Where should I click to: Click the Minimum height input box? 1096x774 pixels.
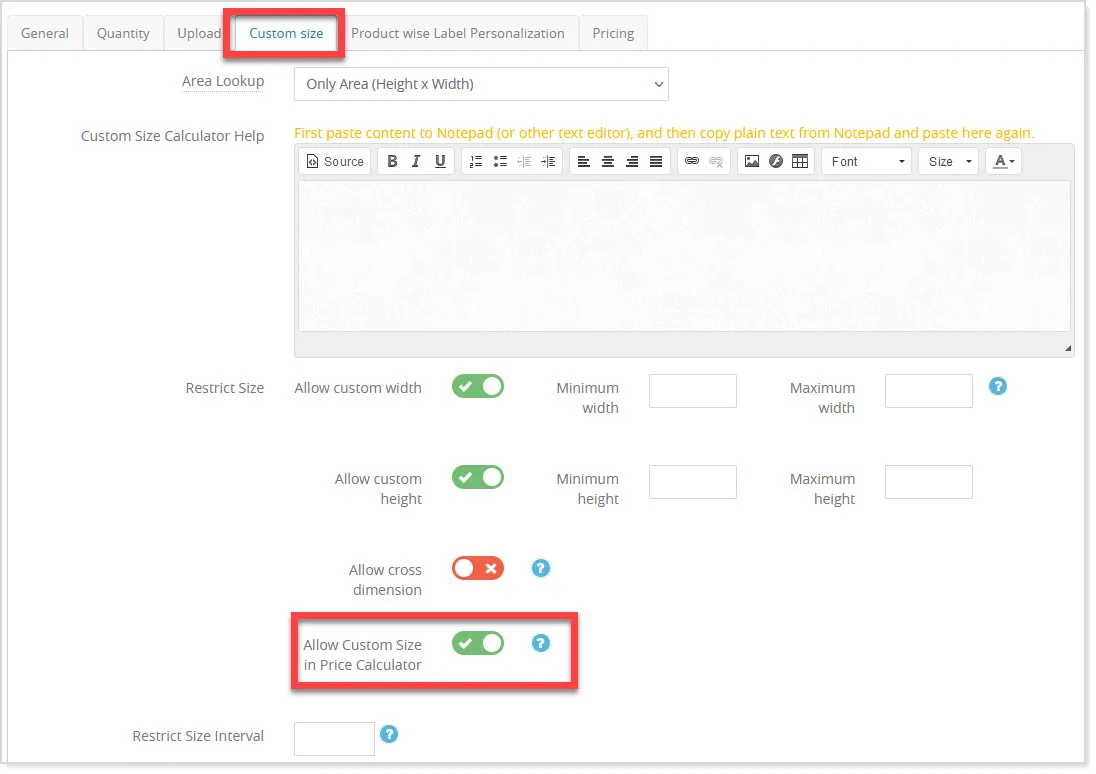[693, 482]
